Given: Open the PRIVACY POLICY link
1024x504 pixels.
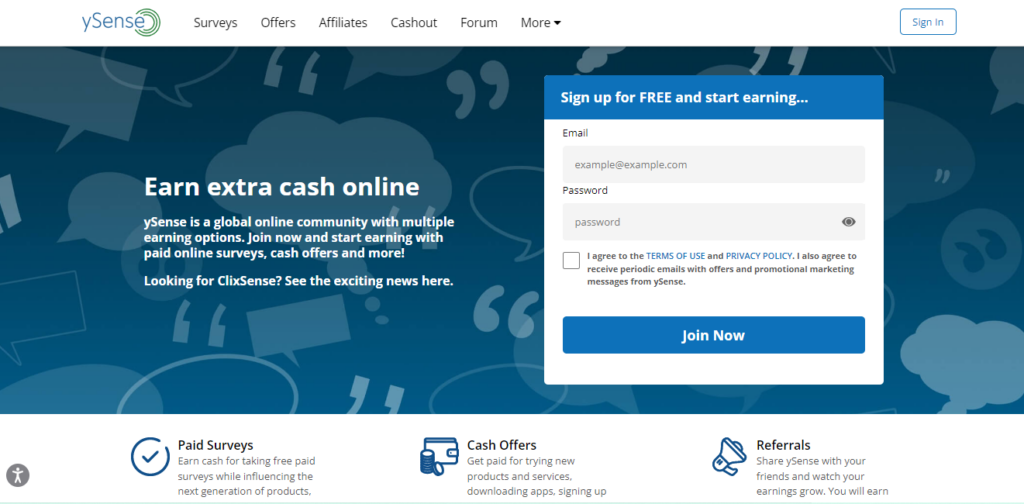Looking at the screenshot, I should pos(759,256).
